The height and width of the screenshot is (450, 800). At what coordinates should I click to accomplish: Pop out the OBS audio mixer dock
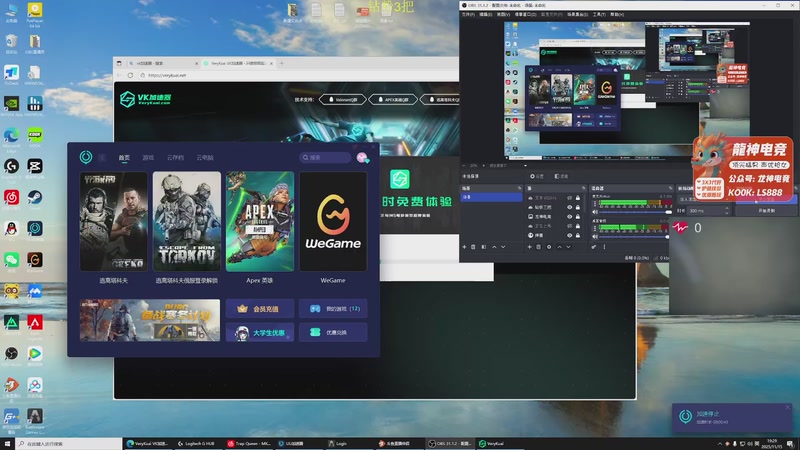point(670,188)
